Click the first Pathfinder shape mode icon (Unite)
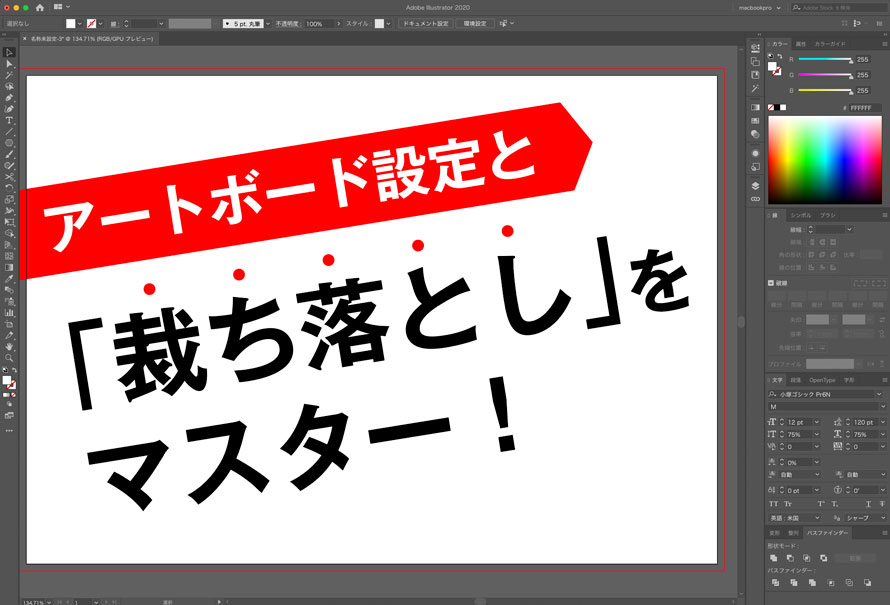 (775, 557)
